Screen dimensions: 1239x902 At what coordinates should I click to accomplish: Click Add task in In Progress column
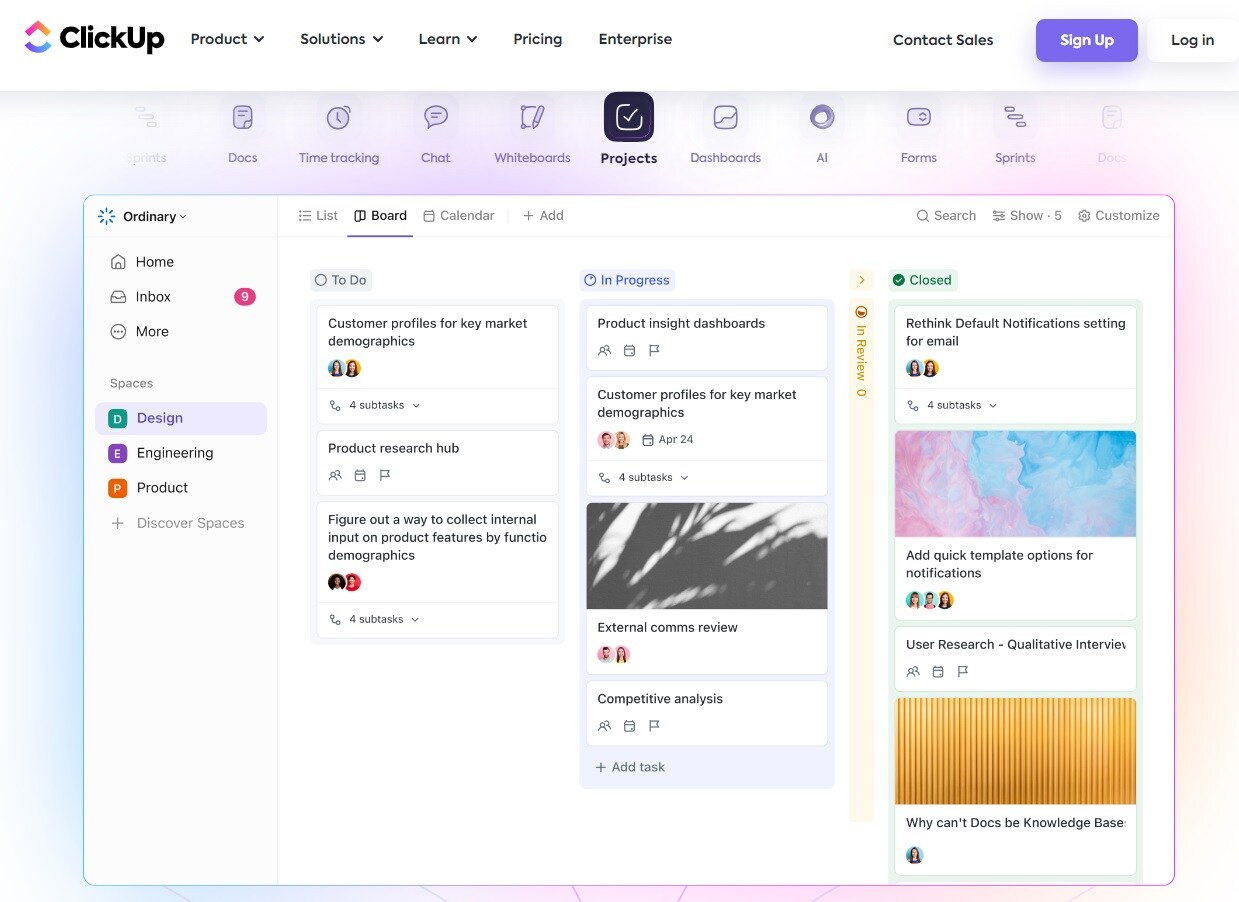pos(630,767)
